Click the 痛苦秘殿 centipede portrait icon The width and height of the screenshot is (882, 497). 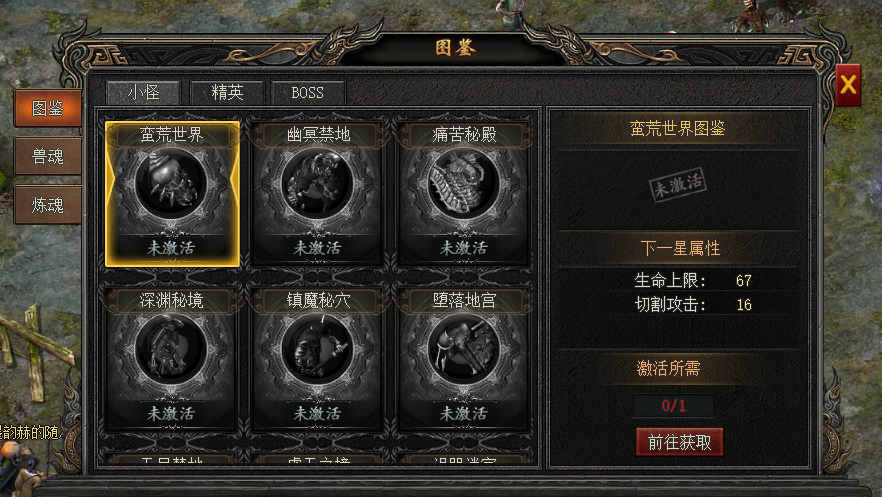coord(464,183)
